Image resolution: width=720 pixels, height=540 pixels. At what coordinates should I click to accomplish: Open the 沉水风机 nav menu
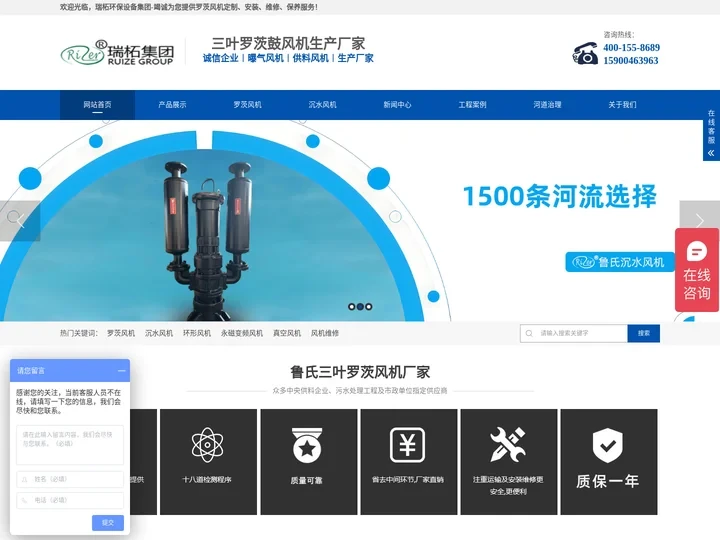(322, 105)
